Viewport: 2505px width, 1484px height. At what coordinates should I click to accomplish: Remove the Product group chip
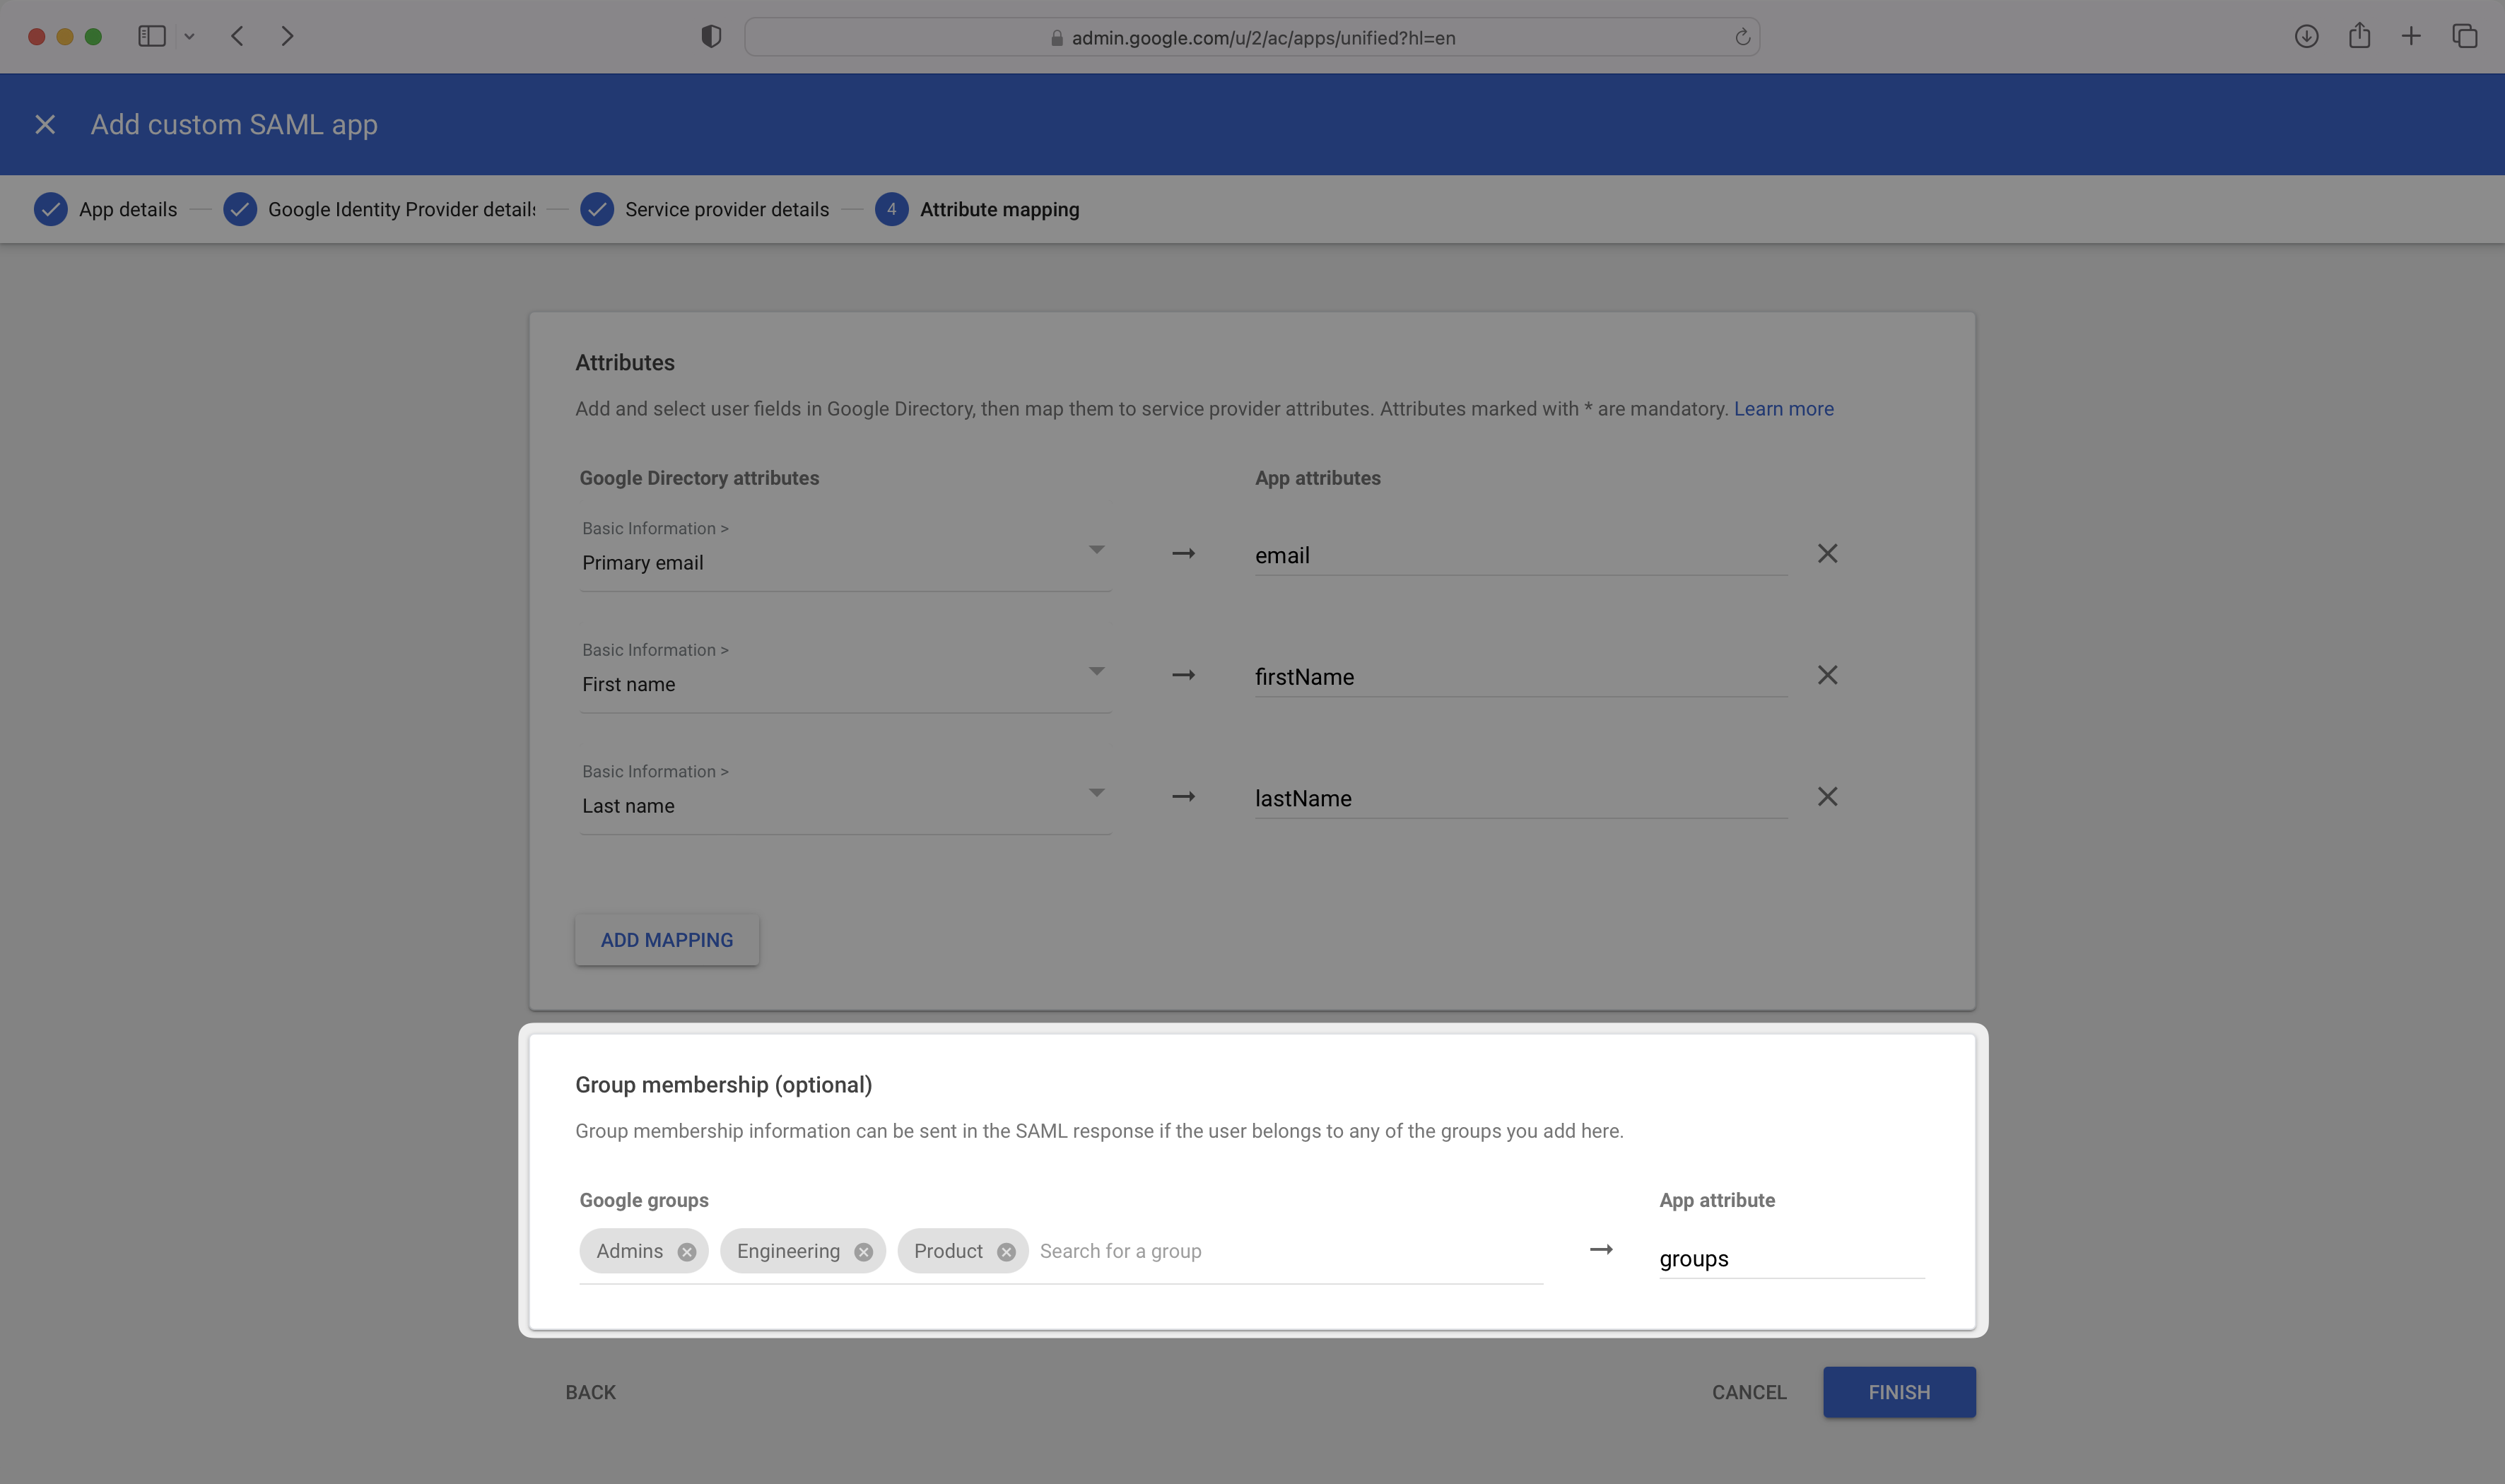tap(1007, 1251)
